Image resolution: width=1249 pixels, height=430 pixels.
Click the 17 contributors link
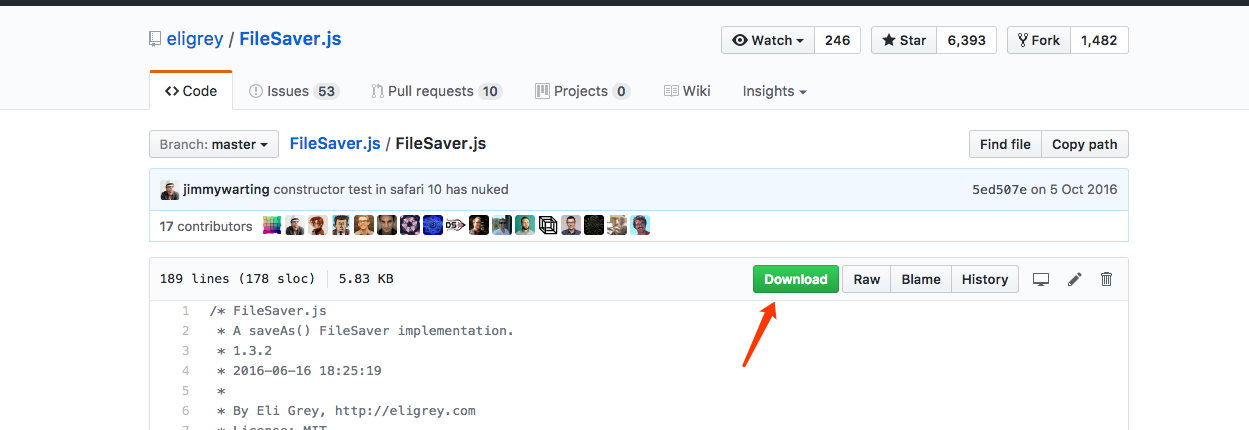(206, 226)
